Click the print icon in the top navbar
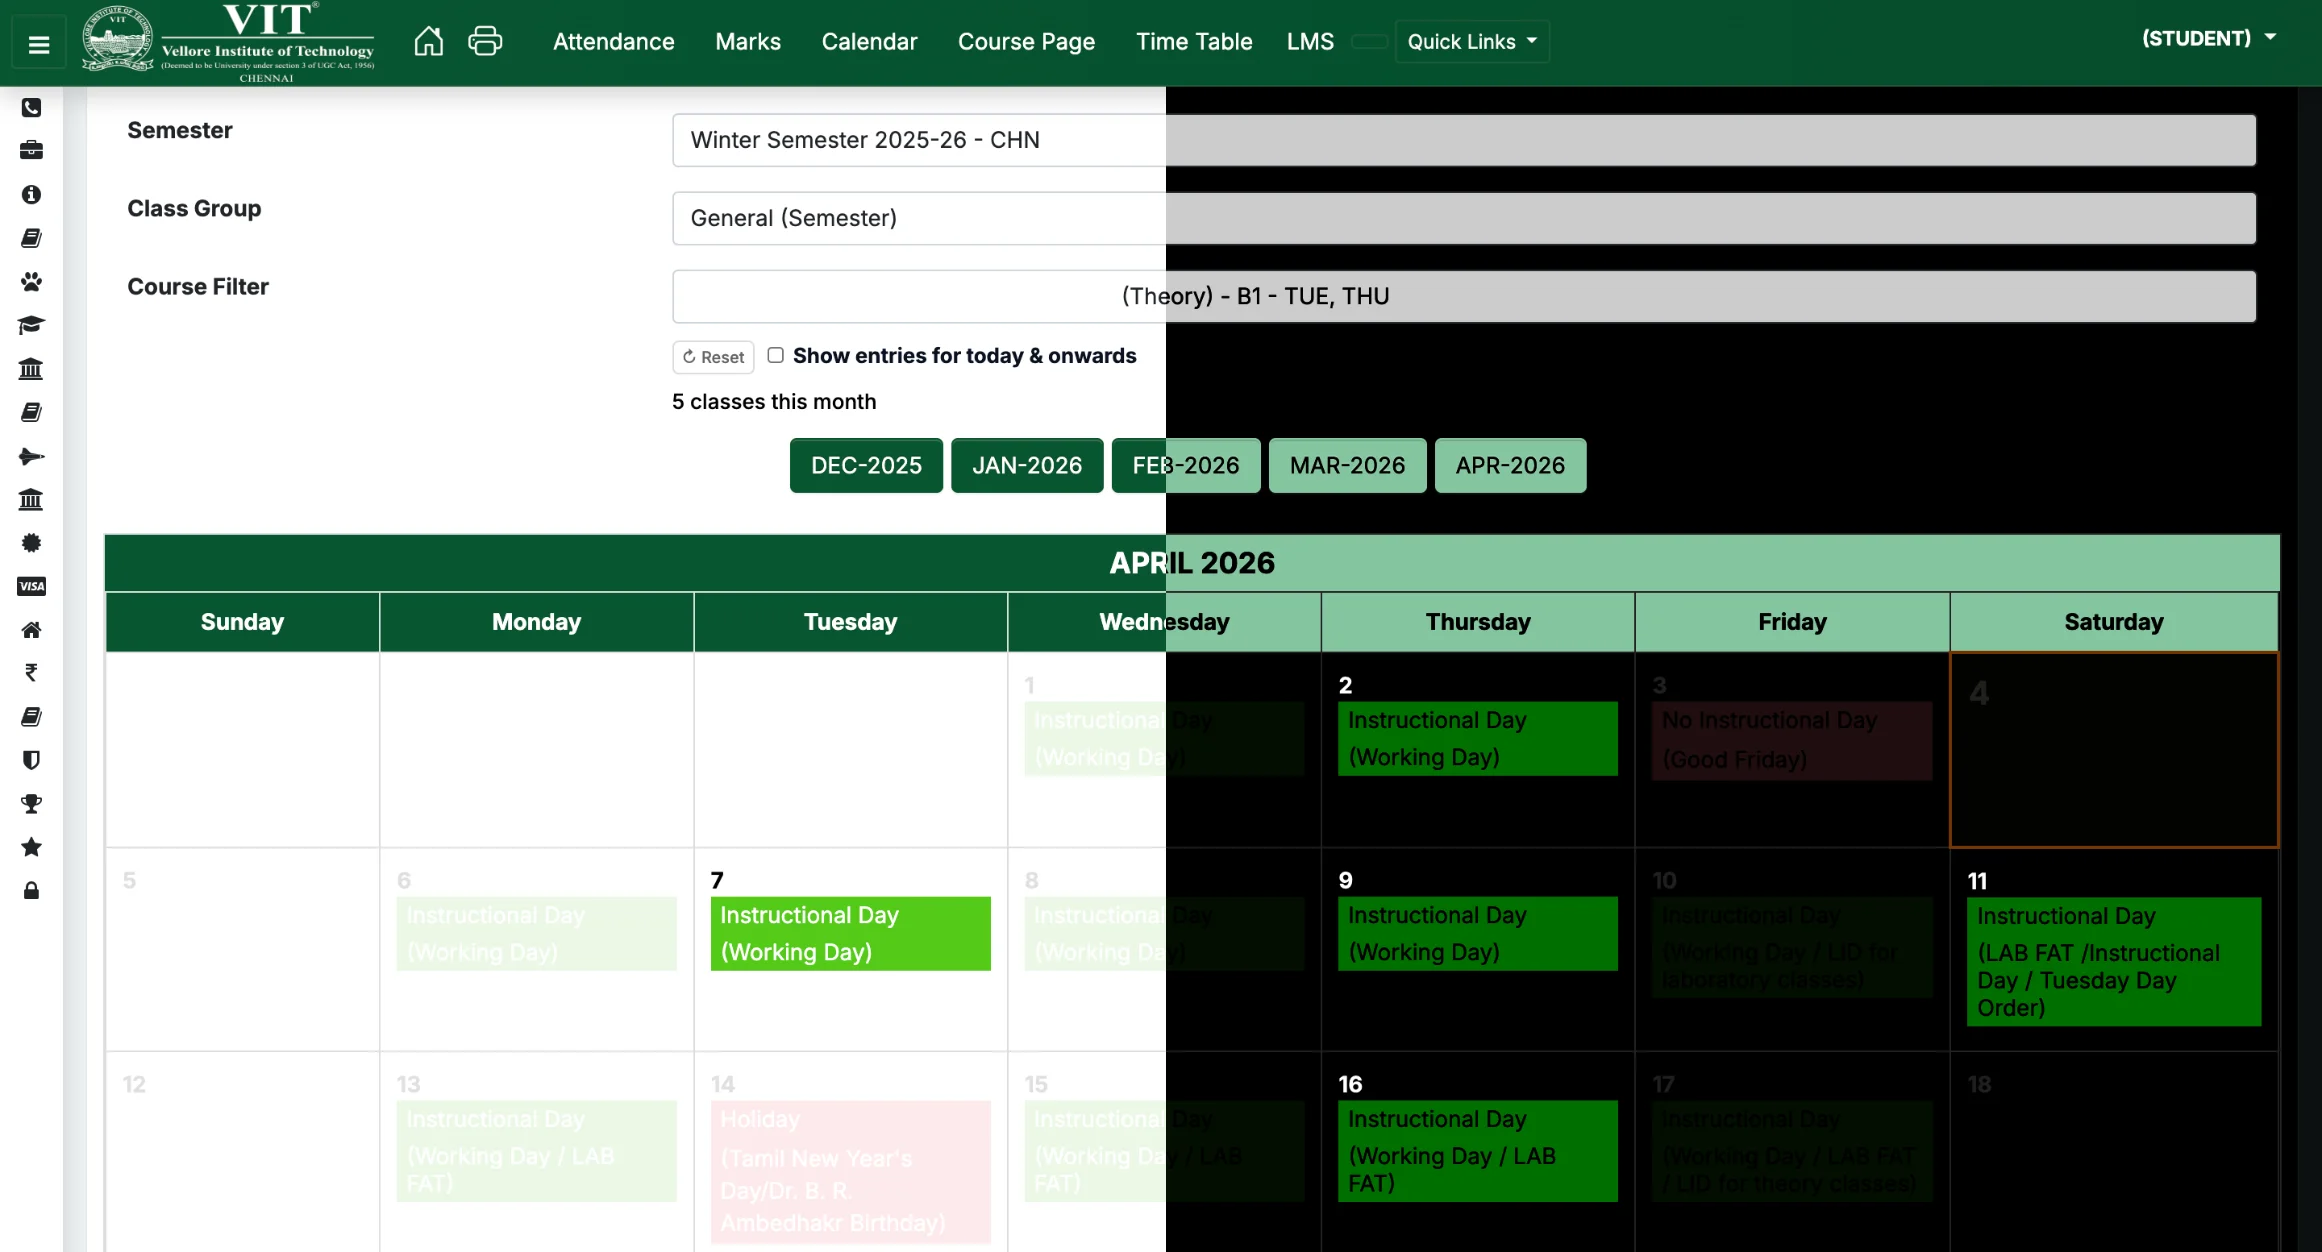Screen dimensions: 2322x1252 (x=485, y=41)
